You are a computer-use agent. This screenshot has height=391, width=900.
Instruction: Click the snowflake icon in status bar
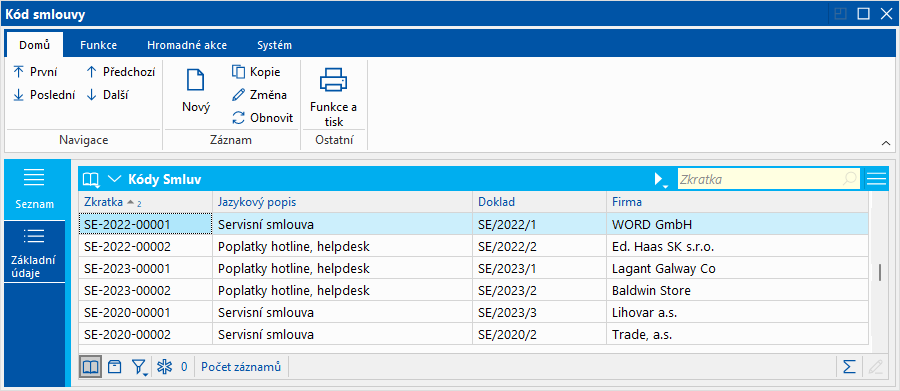point(165,367)
